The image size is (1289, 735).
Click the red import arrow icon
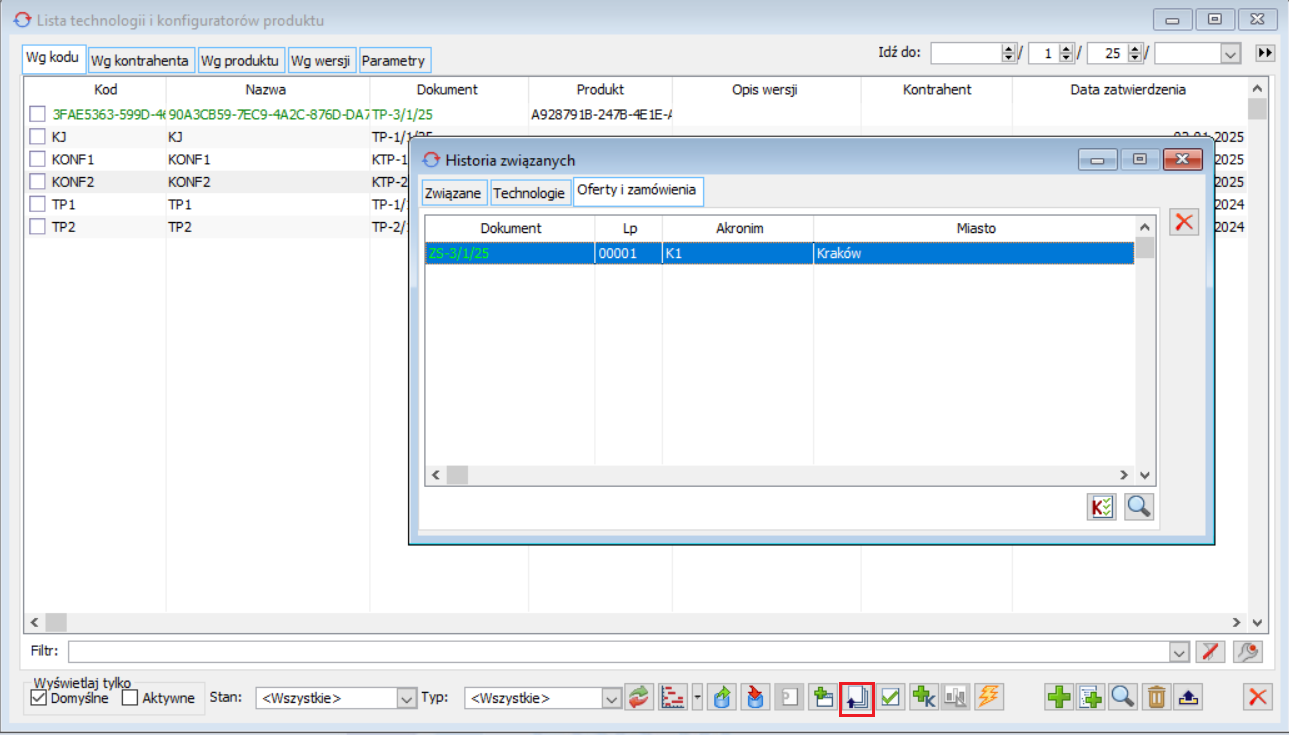pyautogui.click(x=757, y=697)
